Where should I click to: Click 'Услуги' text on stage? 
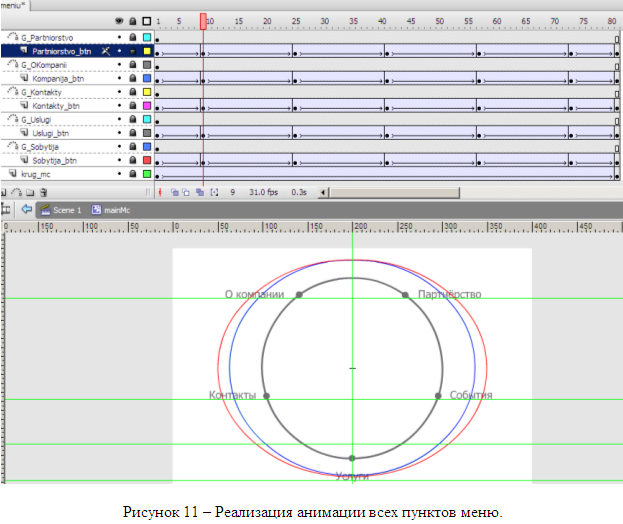coord(352,476)
